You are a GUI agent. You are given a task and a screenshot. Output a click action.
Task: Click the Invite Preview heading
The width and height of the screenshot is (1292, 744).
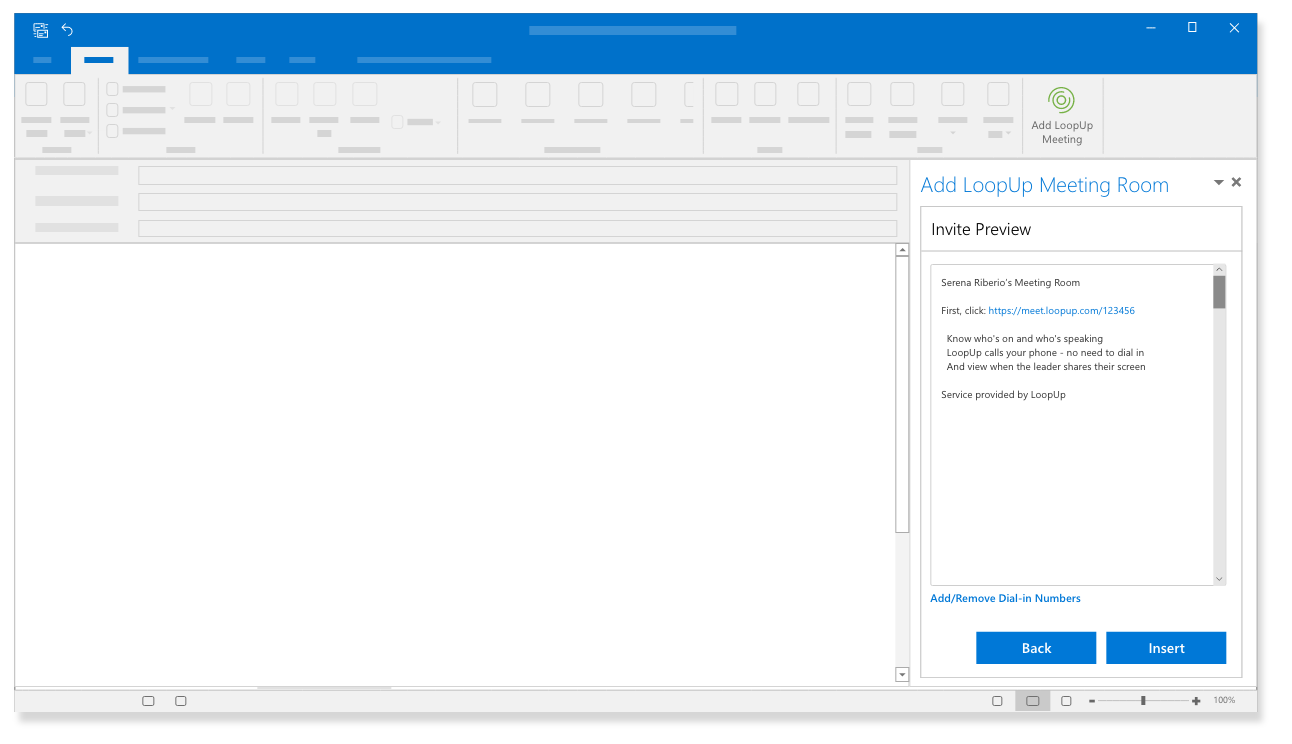(981, 229)
